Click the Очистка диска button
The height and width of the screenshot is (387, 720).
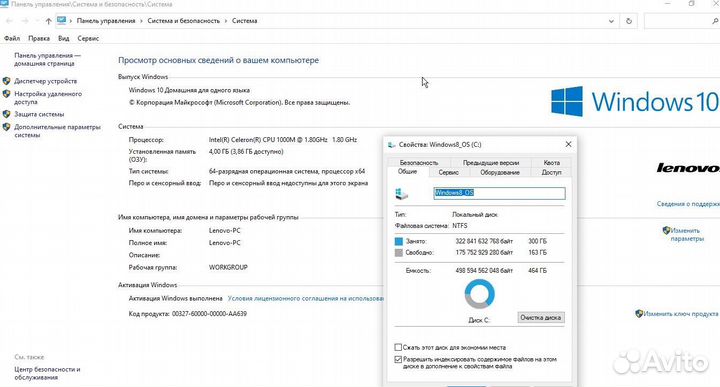pos(541,318)
